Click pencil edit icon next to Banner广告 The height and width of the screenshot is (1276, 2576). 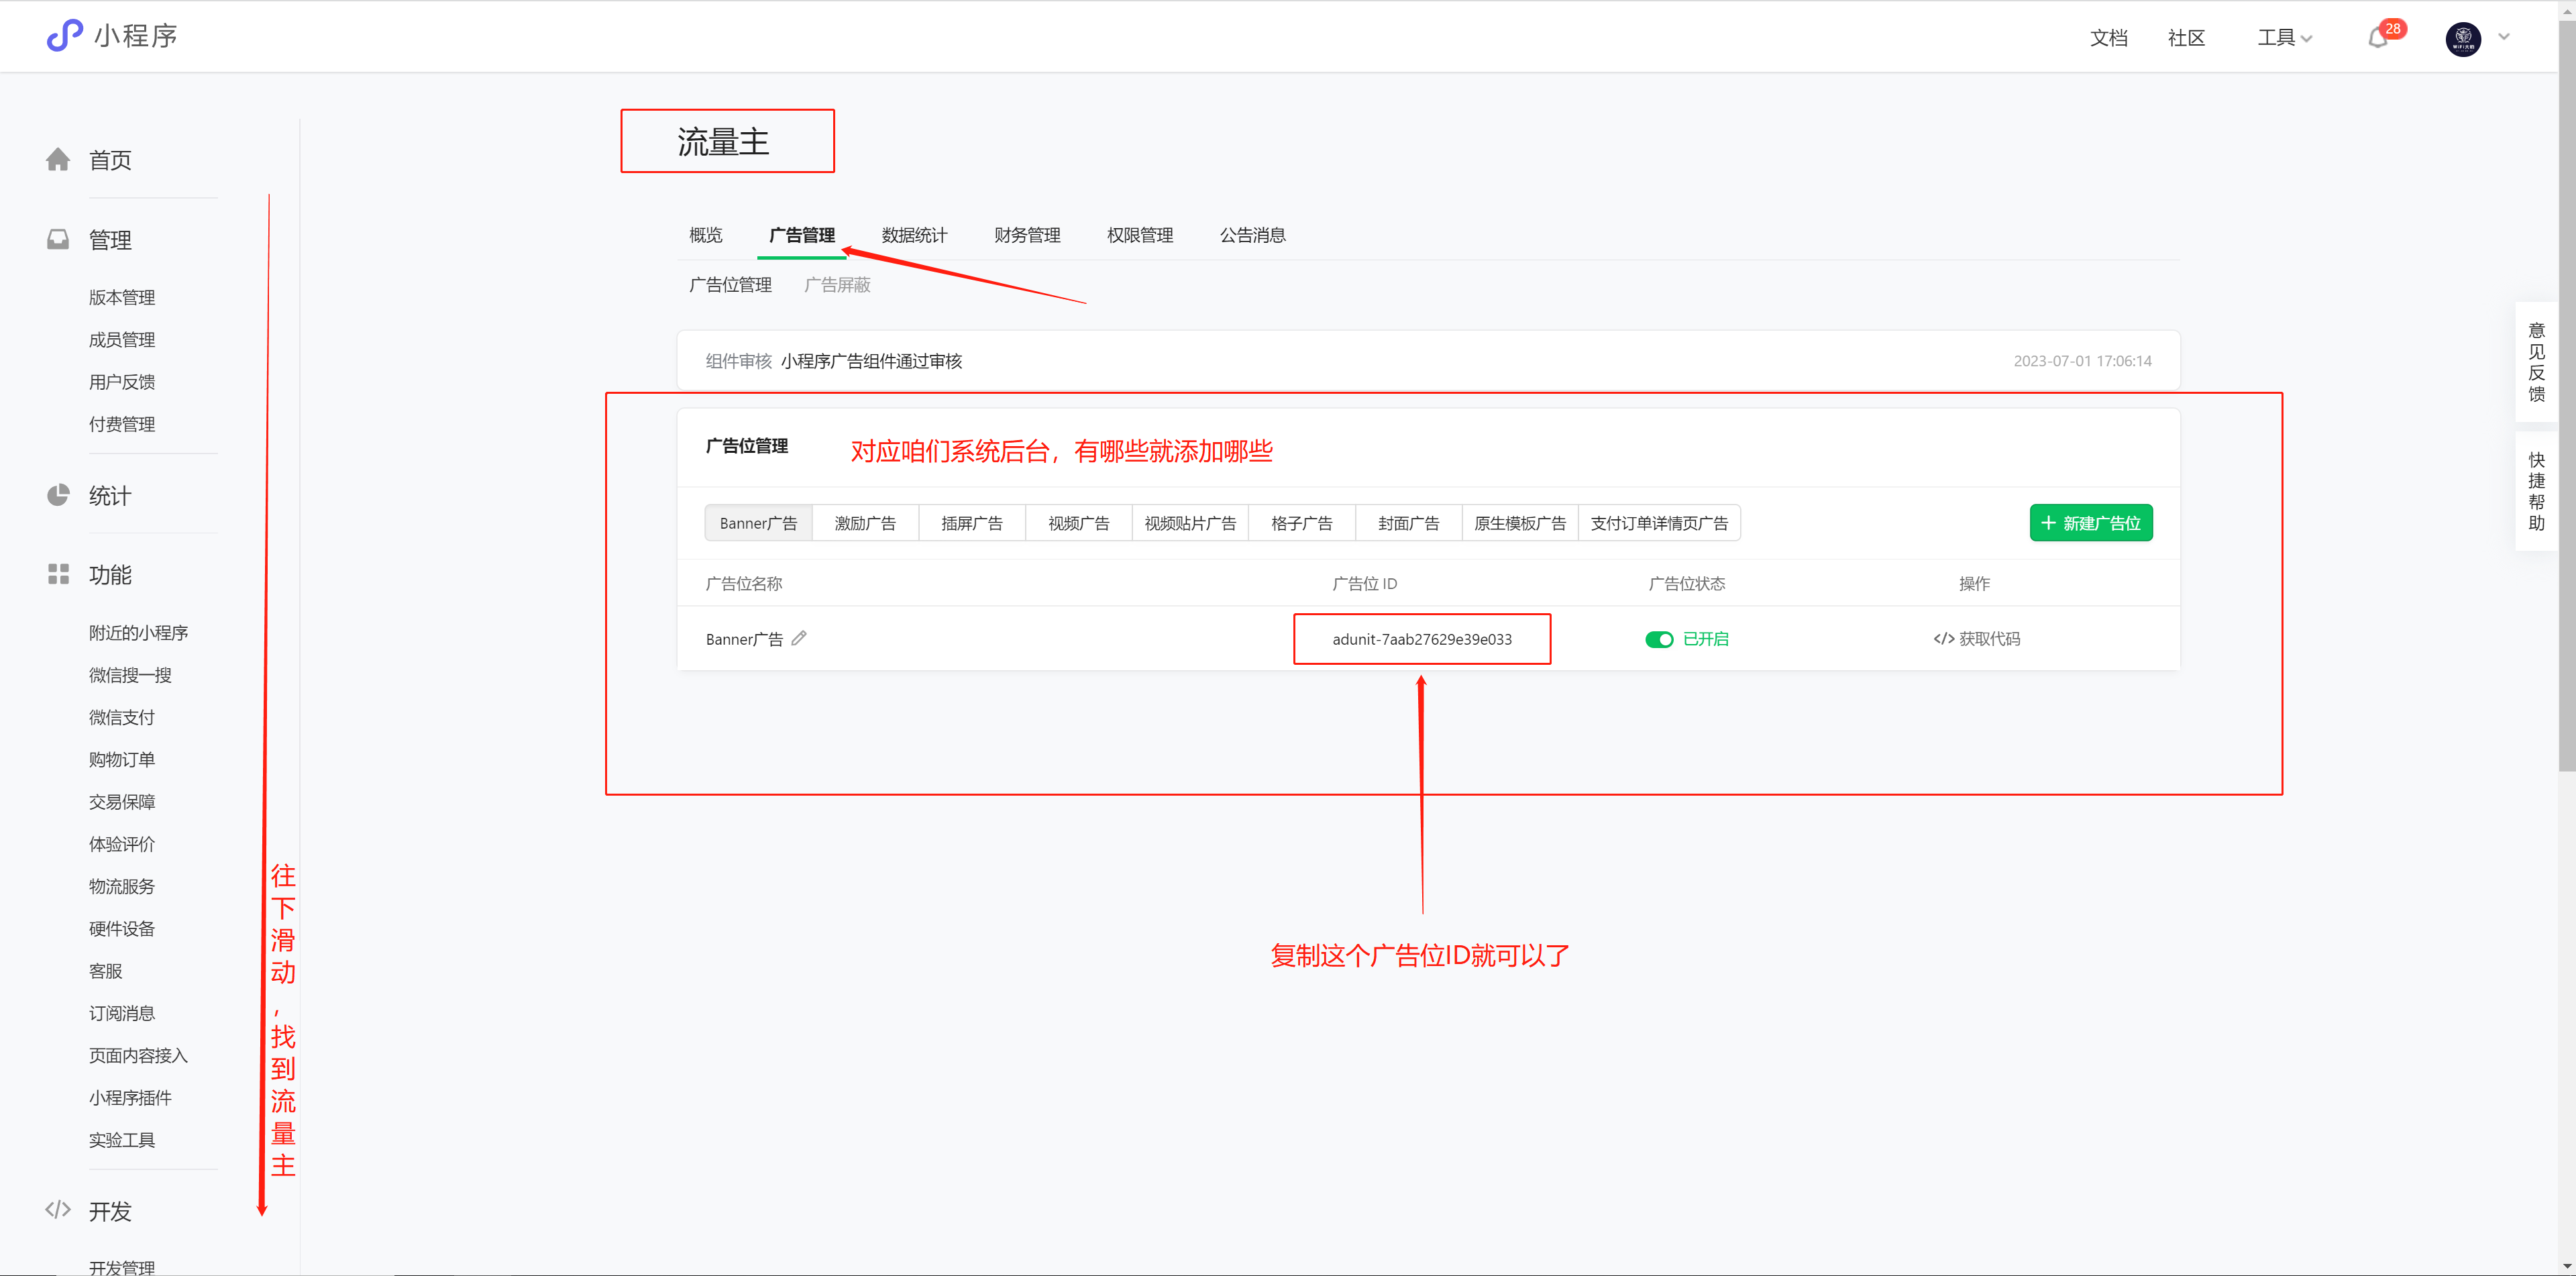[x=799, y=638]
